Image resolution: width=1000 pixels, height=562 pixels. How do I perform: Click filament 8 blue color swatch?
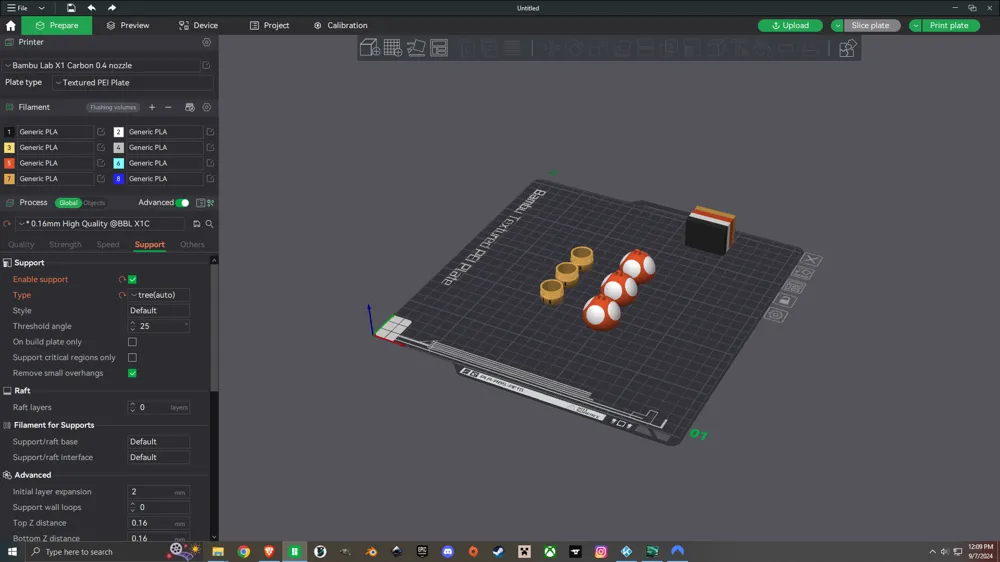click(x=118, y=179)
